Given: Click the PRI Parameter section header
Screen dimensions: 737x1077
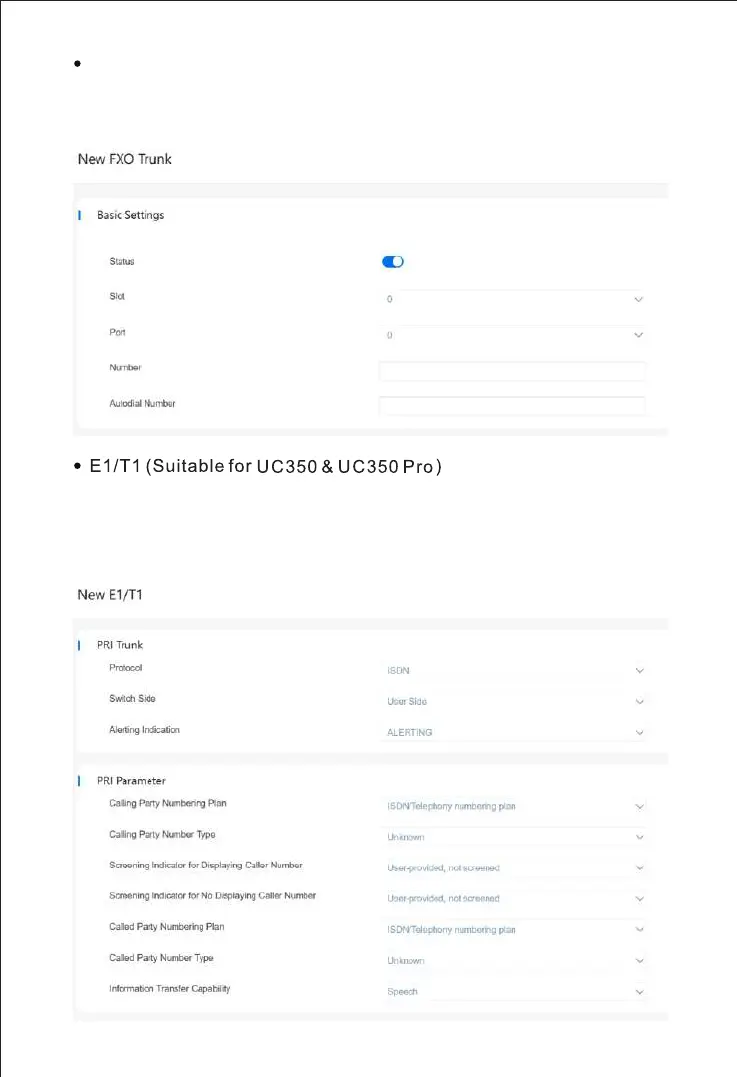Looking at the screenshot, I should tap(137, 780).
